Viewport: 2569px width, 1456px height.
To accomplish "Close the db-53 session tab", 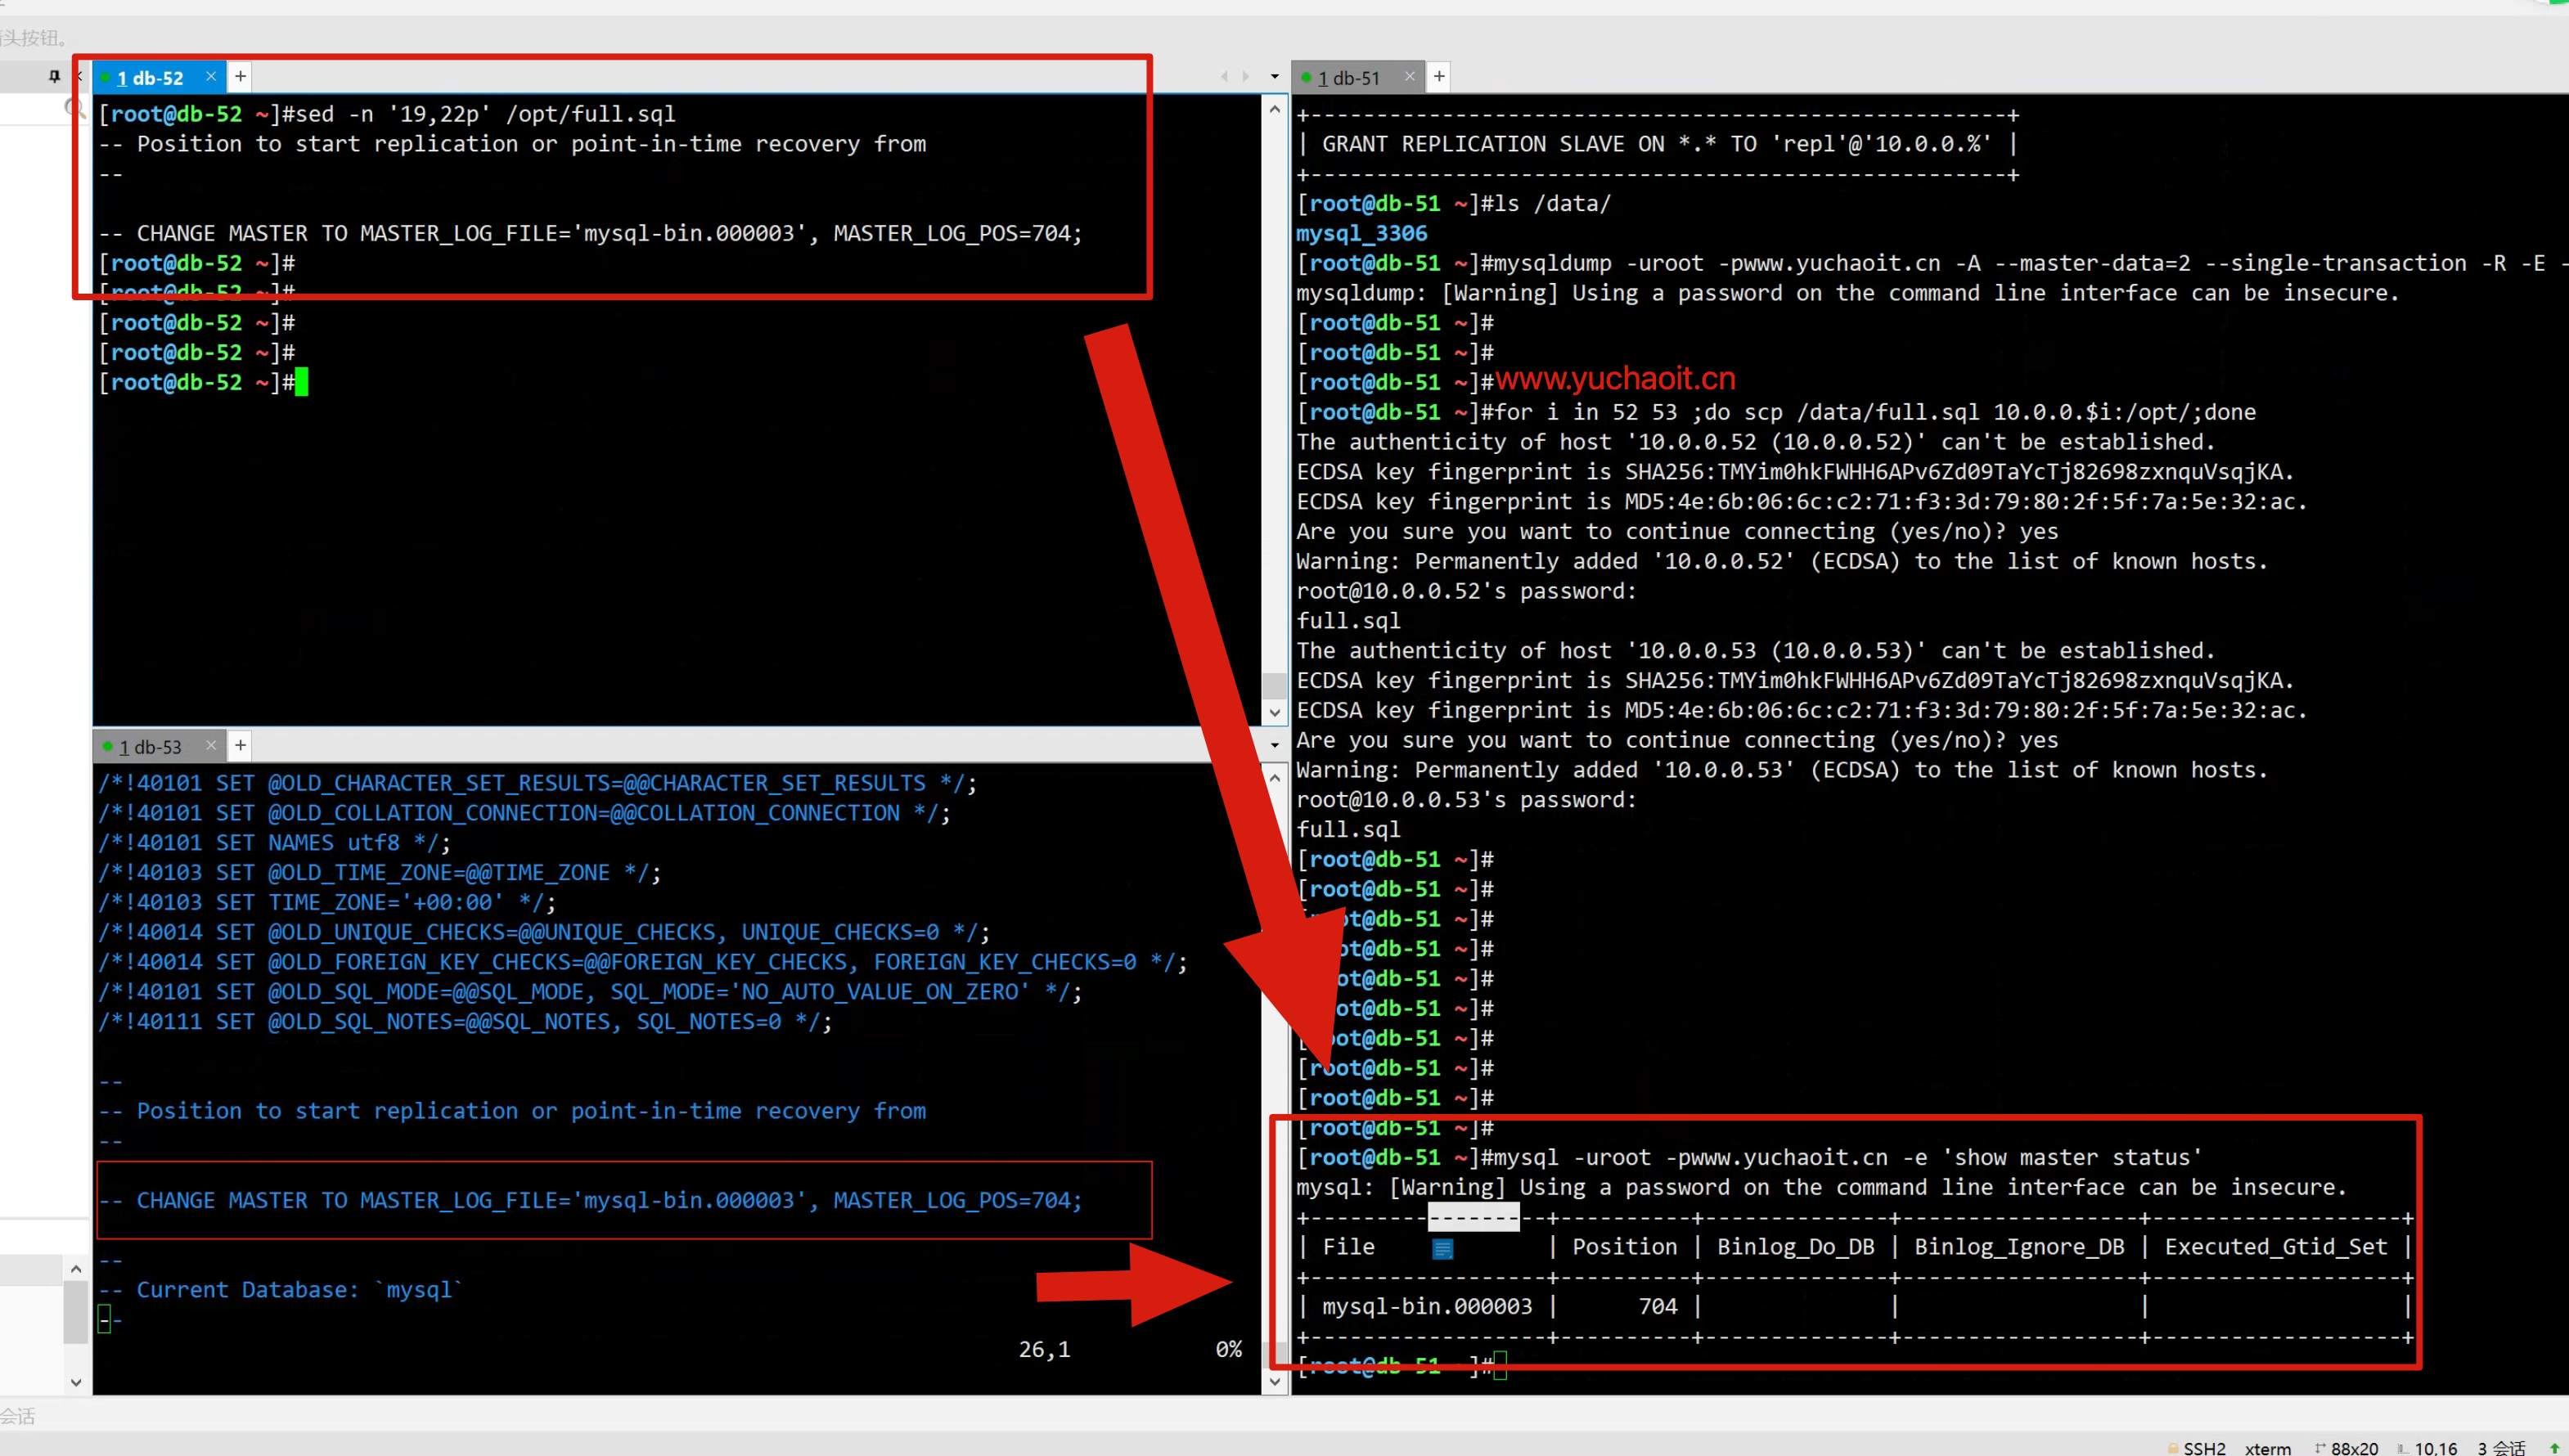I will (x=211, y=745).
